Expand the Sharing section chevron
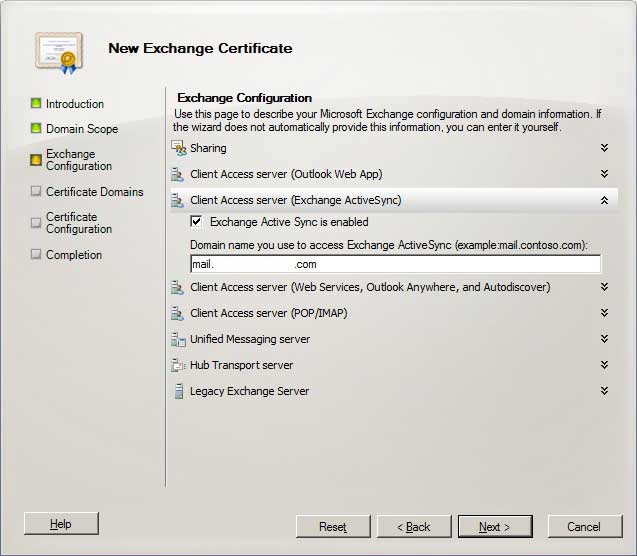The image size is (637, 556). pos(604,148)
